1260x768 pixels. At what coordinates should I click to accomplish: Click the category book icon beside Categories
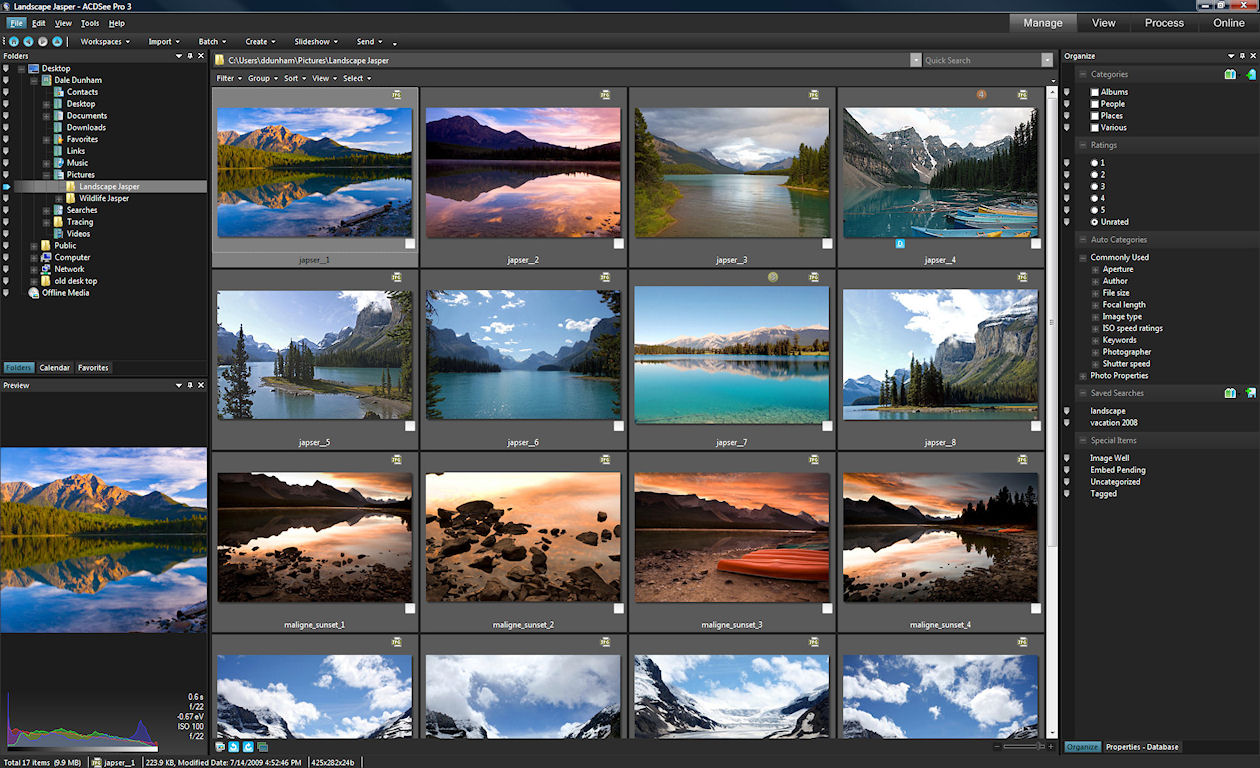(1230, 74)
